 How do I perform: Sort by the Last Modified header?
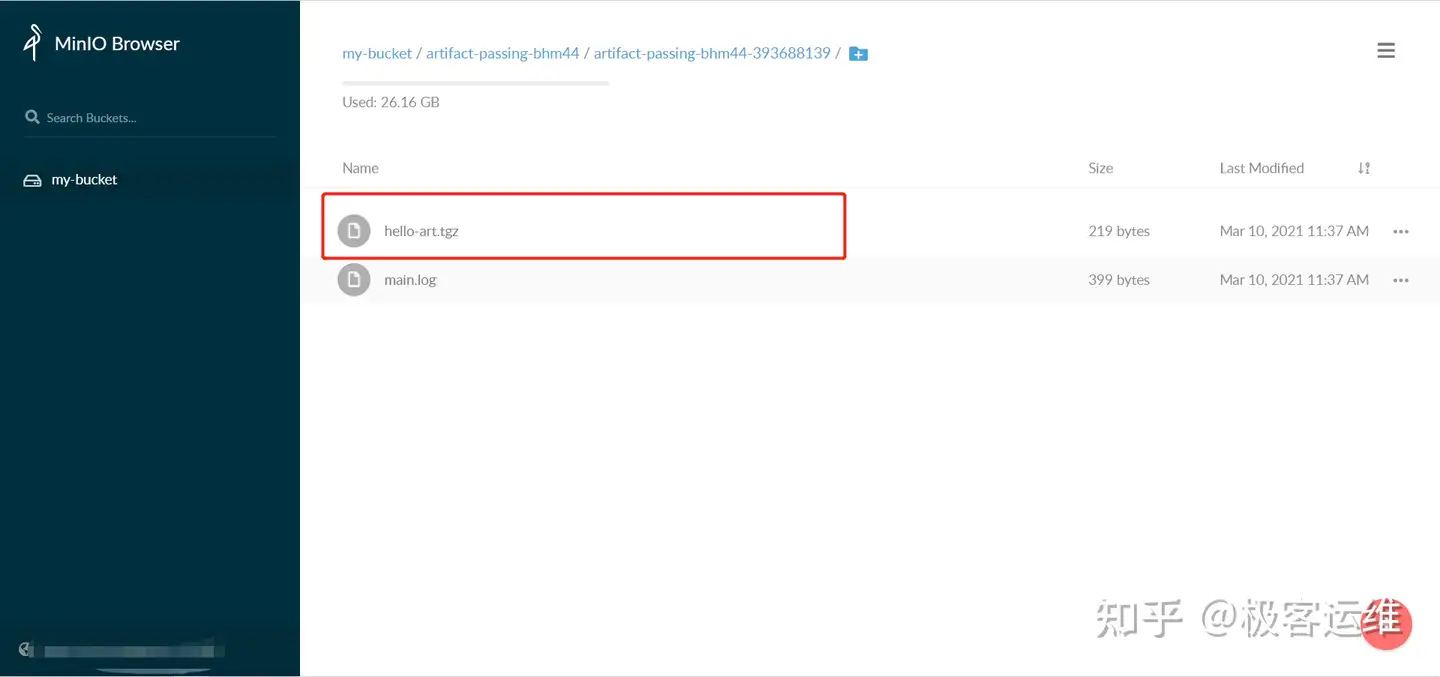pyautogui.click(x=1262, y=168)
